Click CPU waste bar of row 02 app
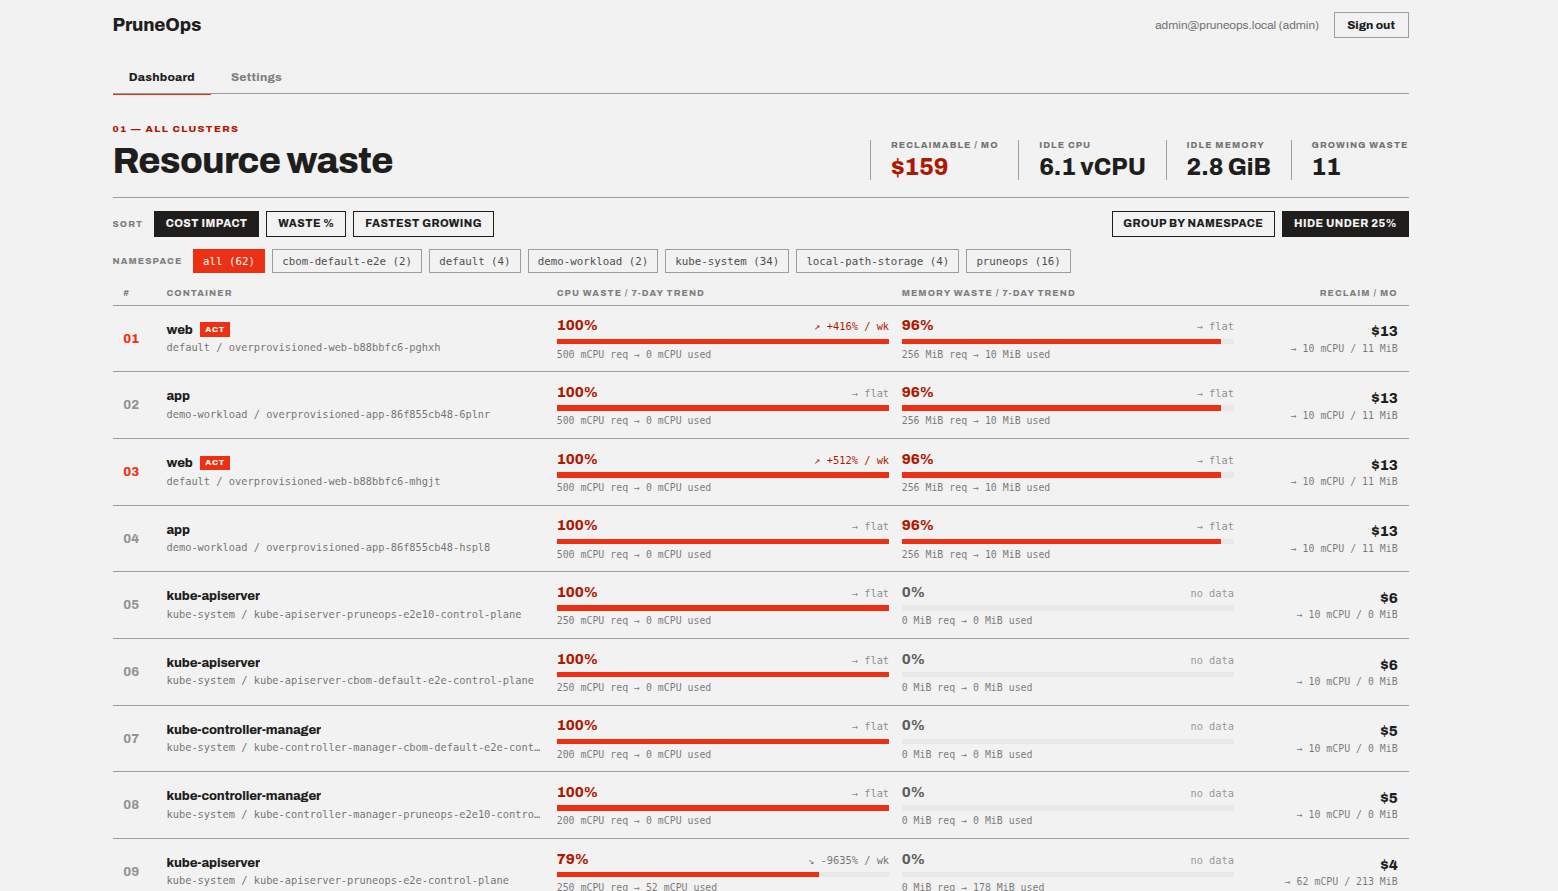This screenshot has width=1558, height=891. coord(723,408)
